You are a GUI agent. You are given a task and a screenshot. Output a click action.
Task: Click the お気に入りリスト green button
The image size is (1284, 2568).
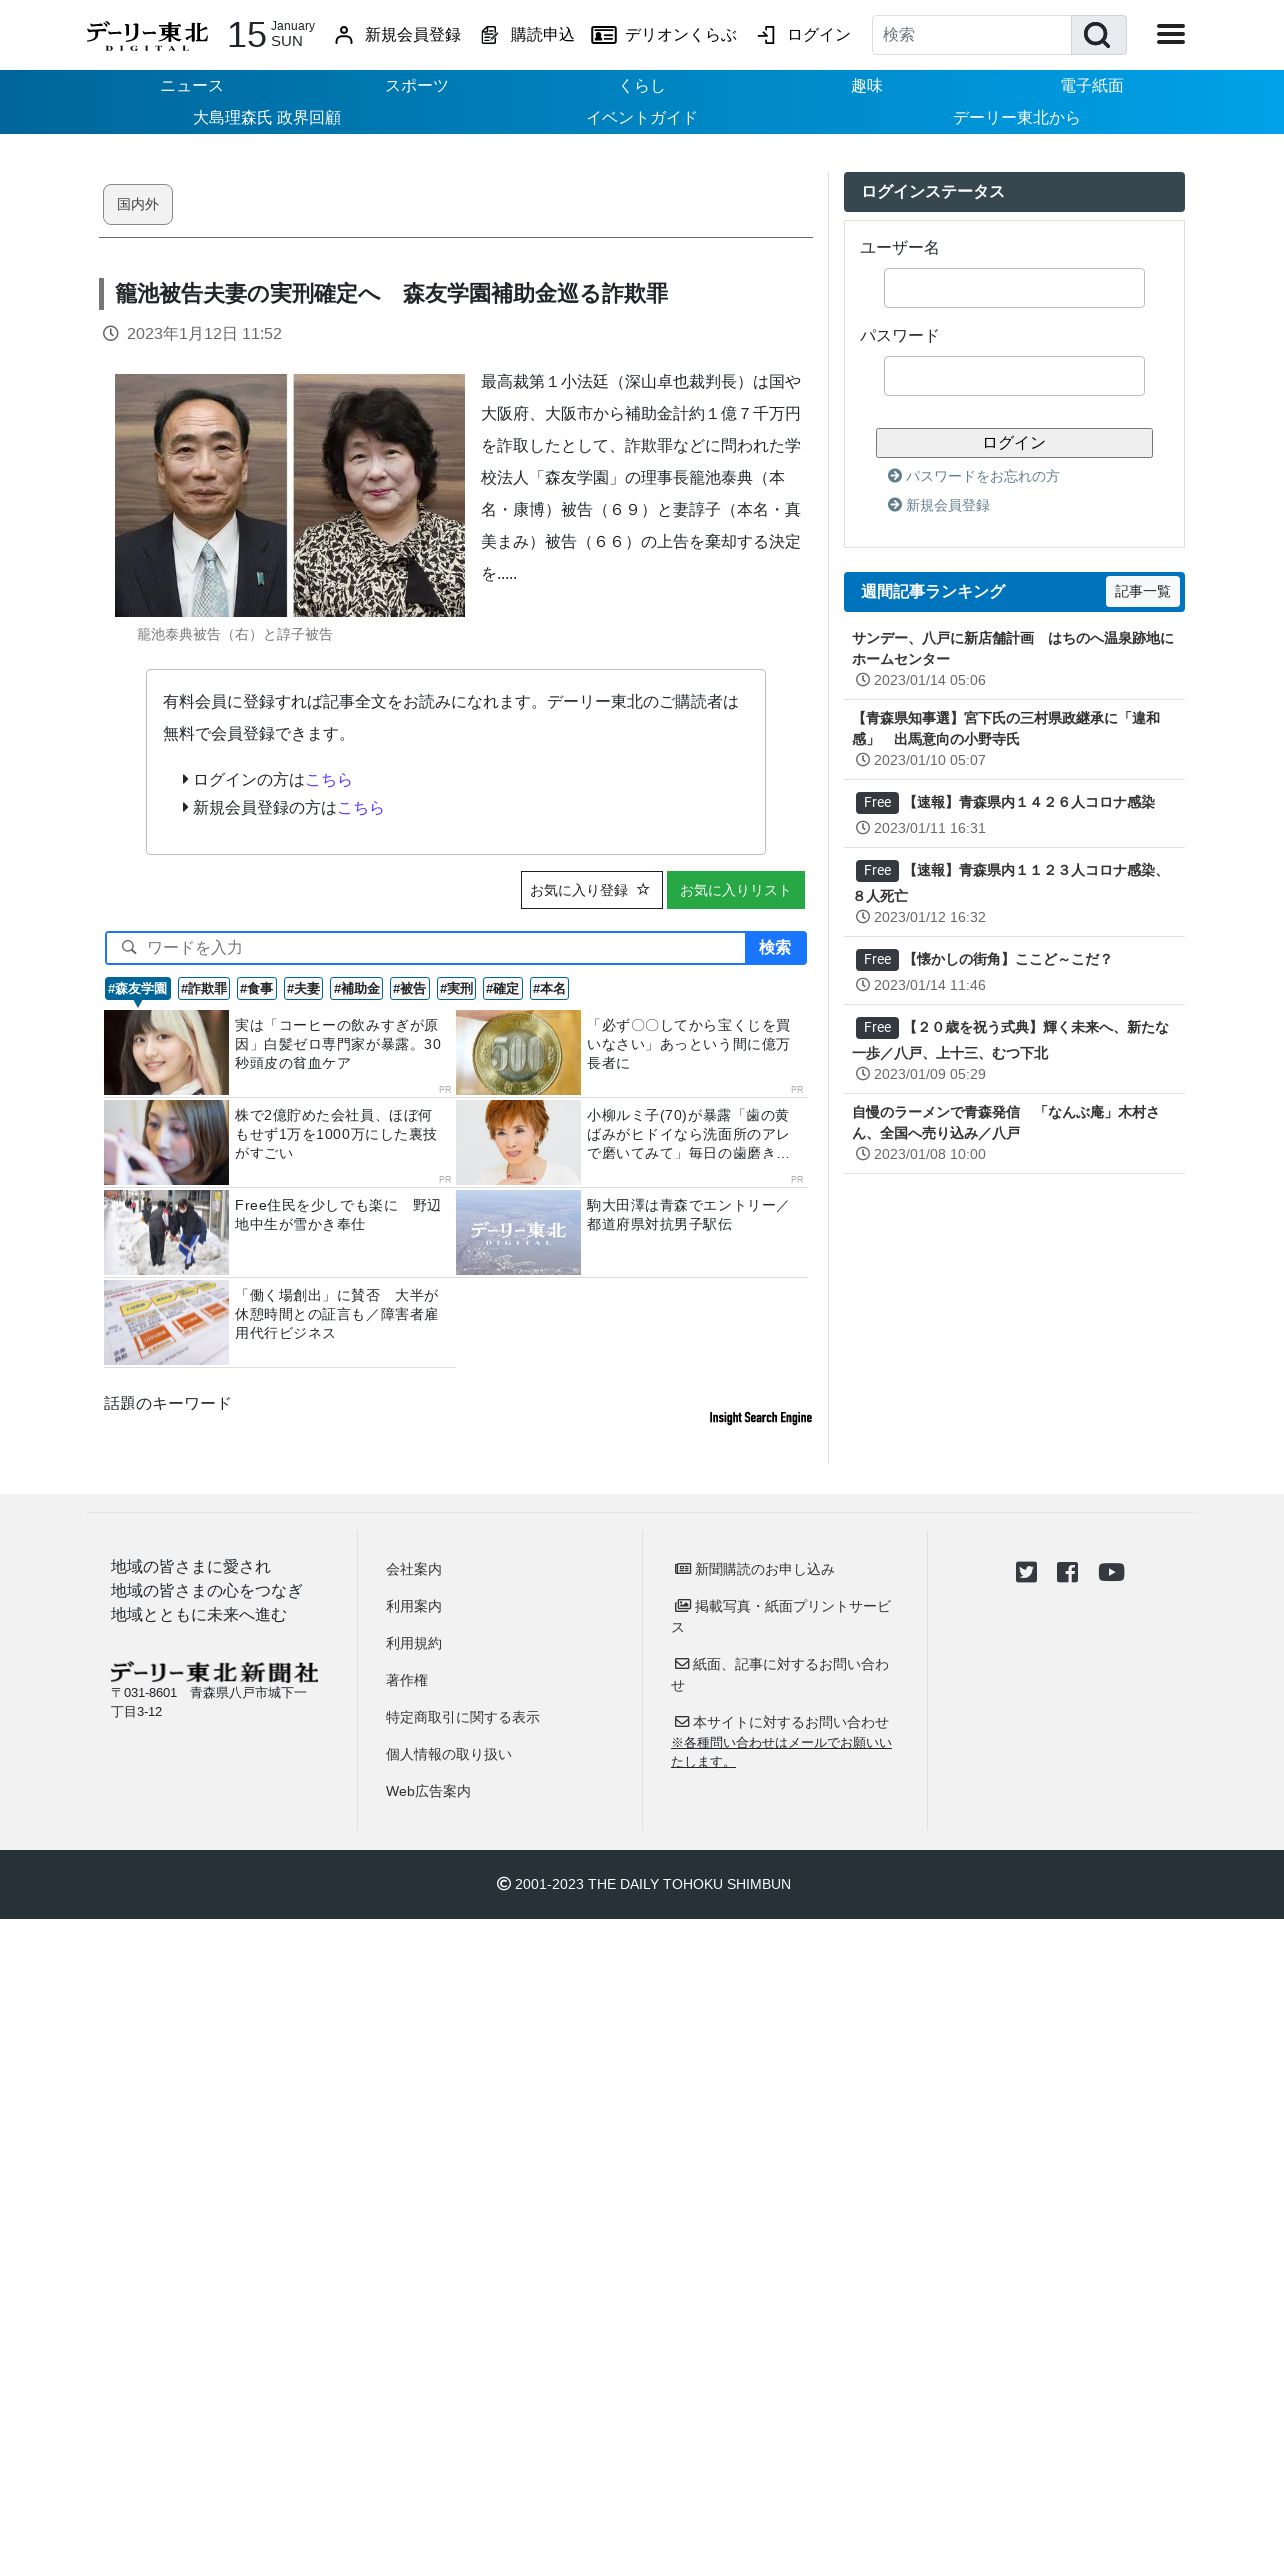[736, 890]
